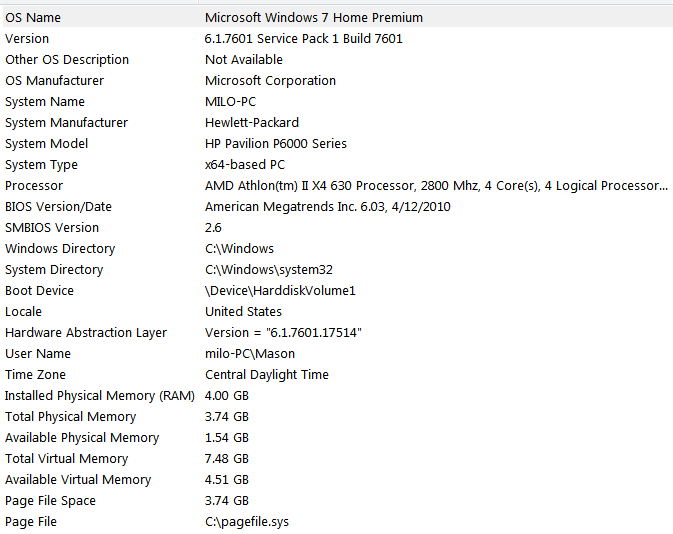673x534 pixels.
Task: Select the OS Name row
Action: [33, 18]
